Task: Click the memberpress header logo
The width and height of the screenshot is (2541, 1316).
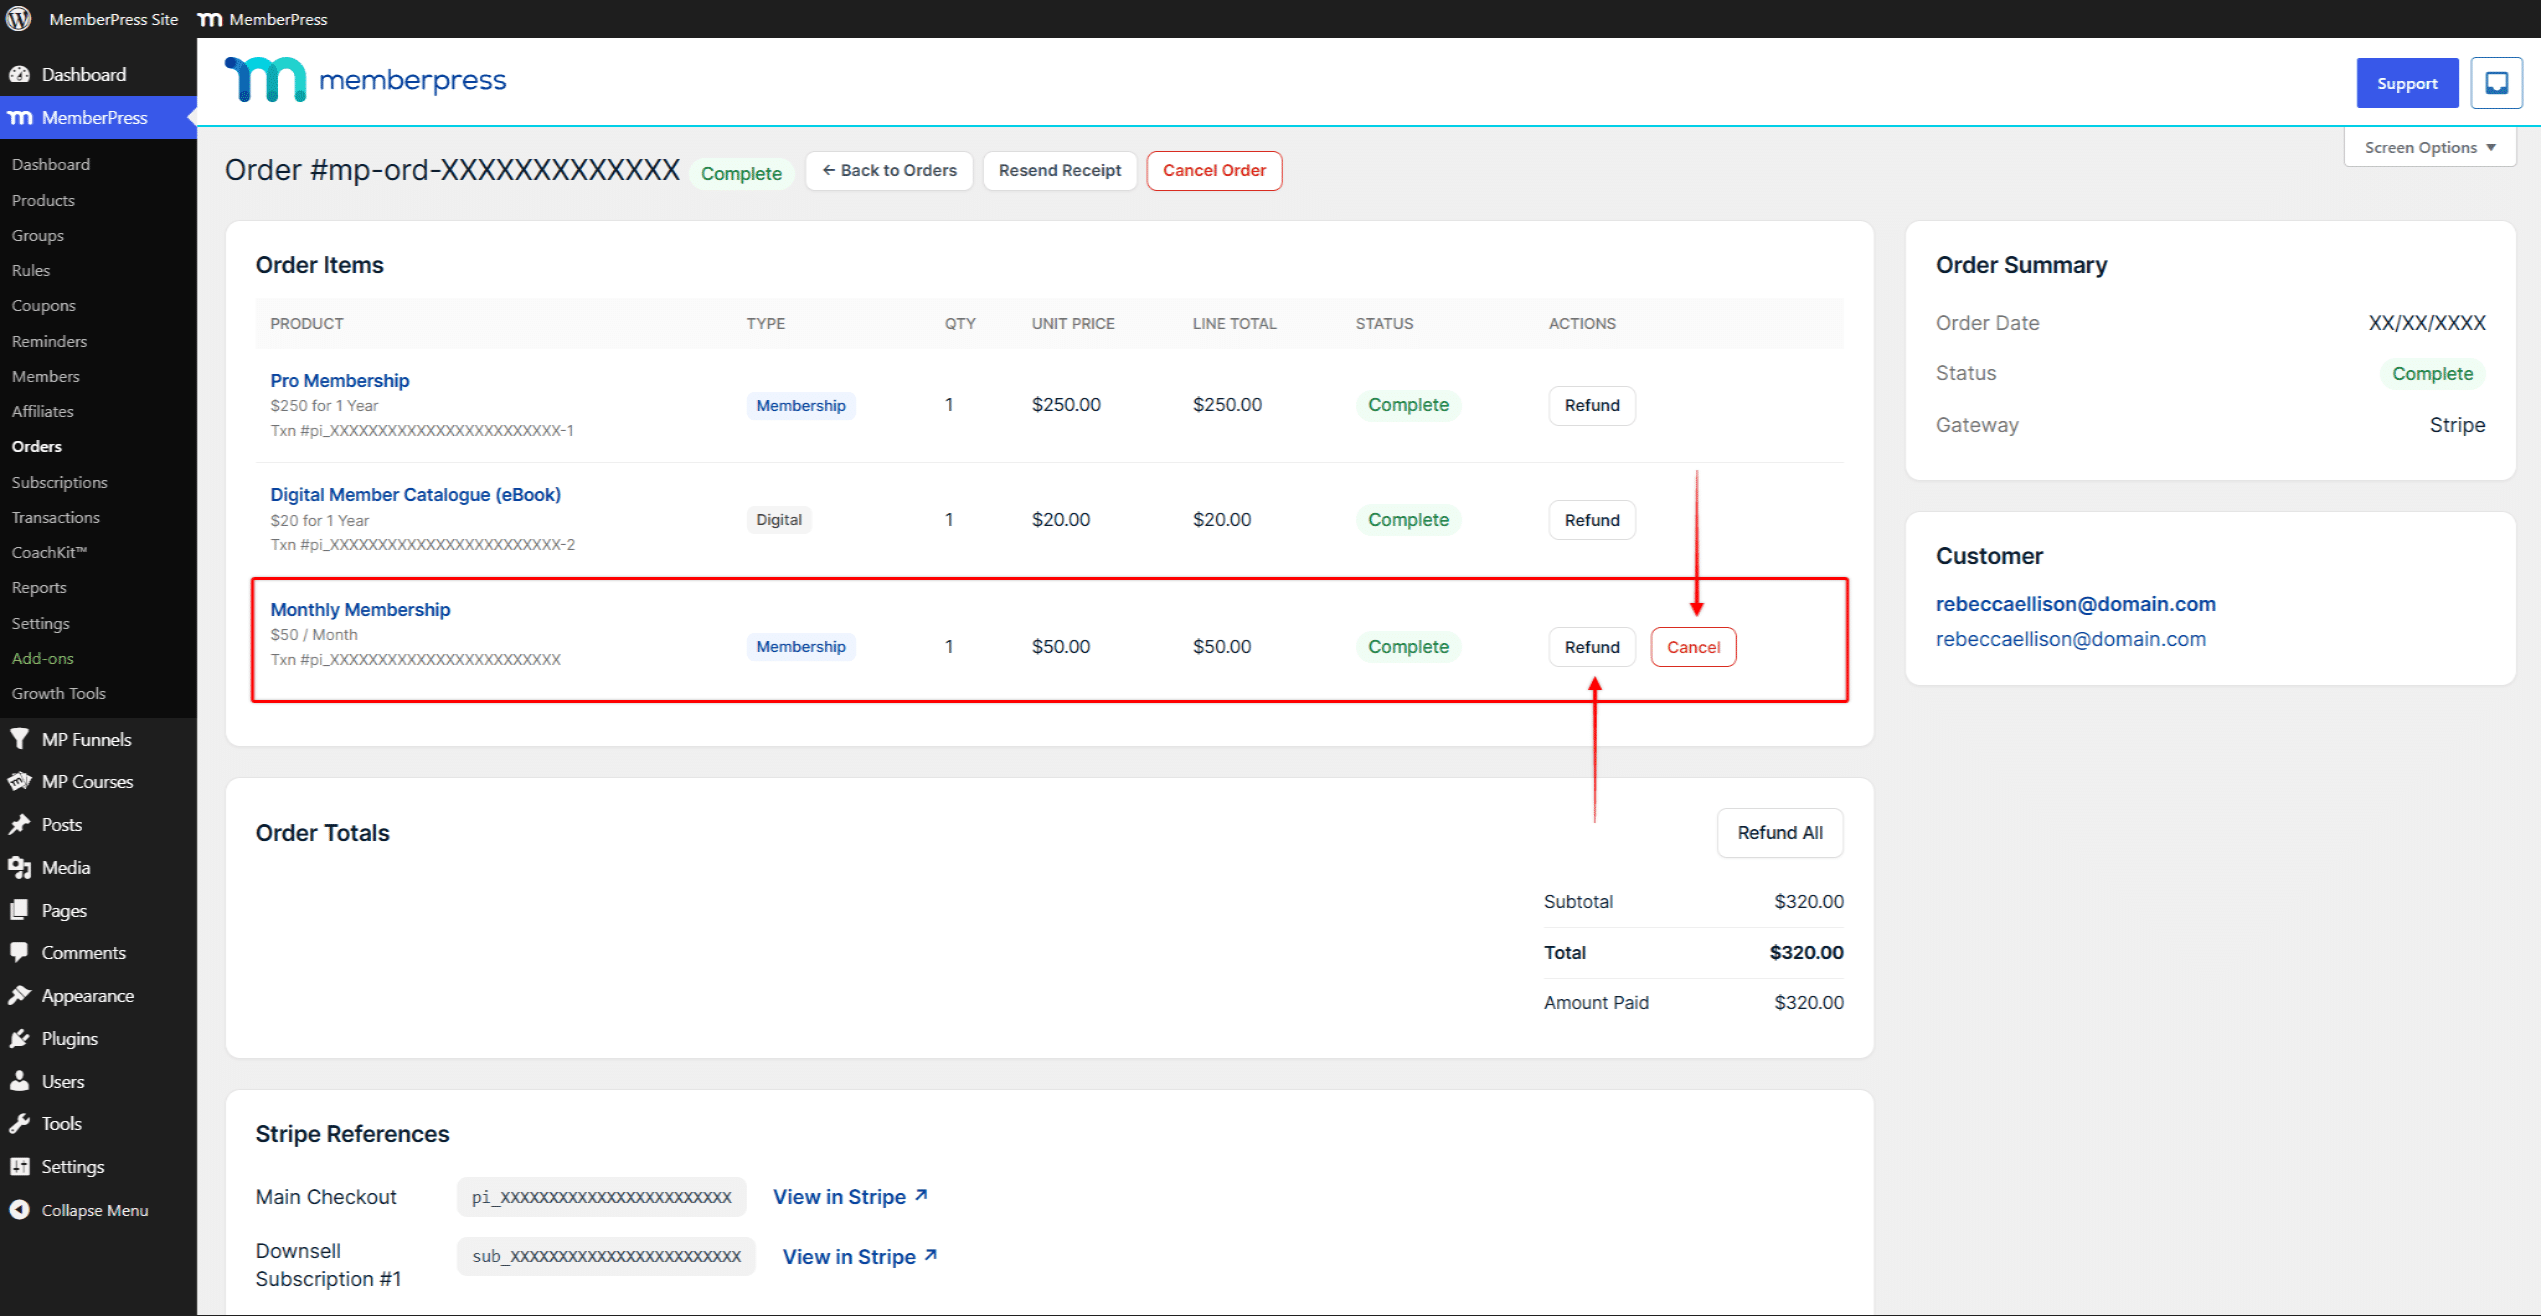Action: pyautogui.click(x=365, y=79)
